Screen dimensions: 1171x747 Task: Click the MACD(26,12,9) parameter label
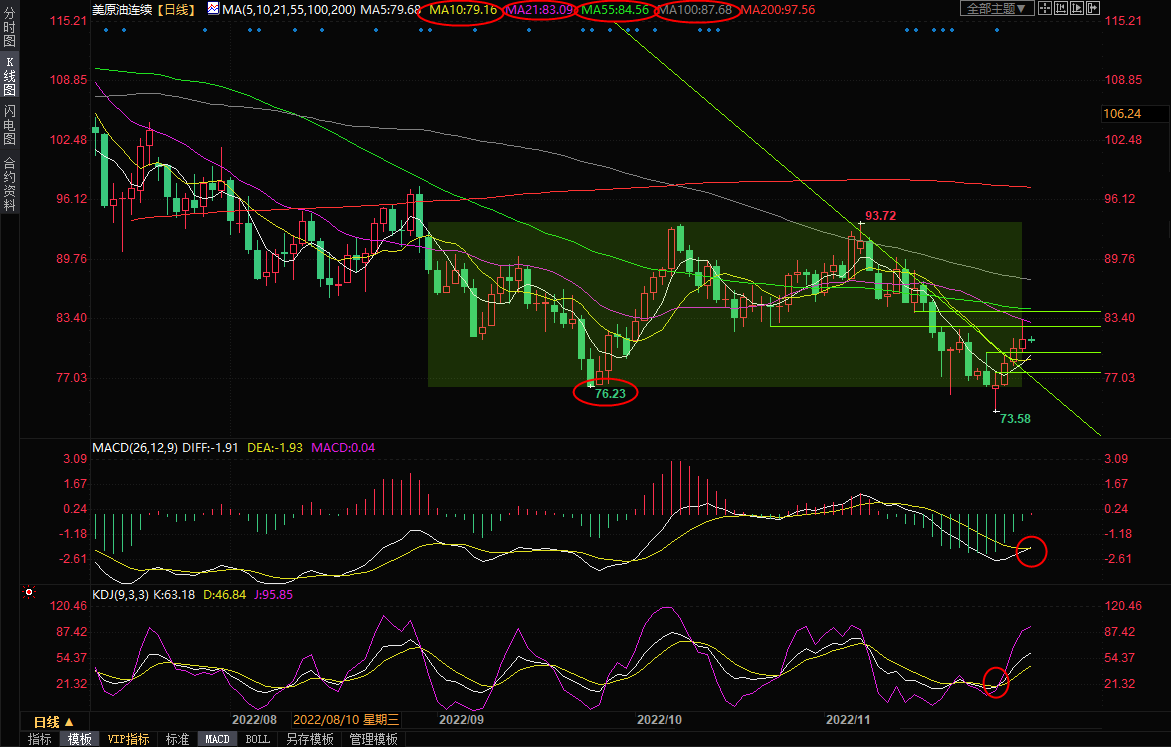(135, 447)
